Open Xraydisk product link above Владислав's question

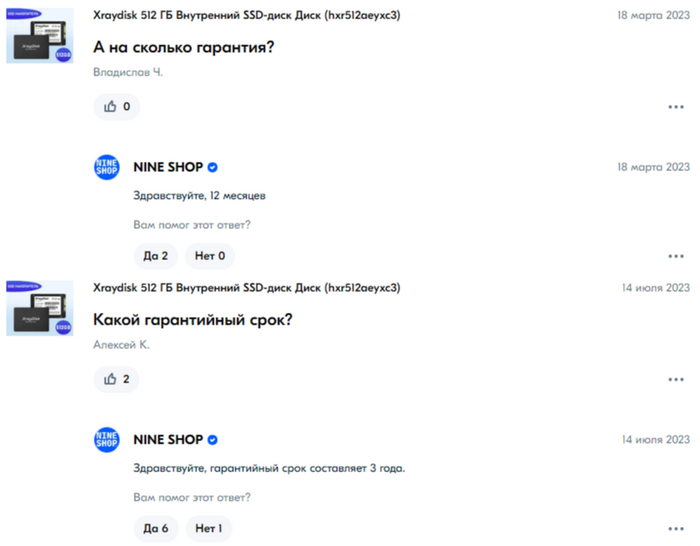[246, 17]
